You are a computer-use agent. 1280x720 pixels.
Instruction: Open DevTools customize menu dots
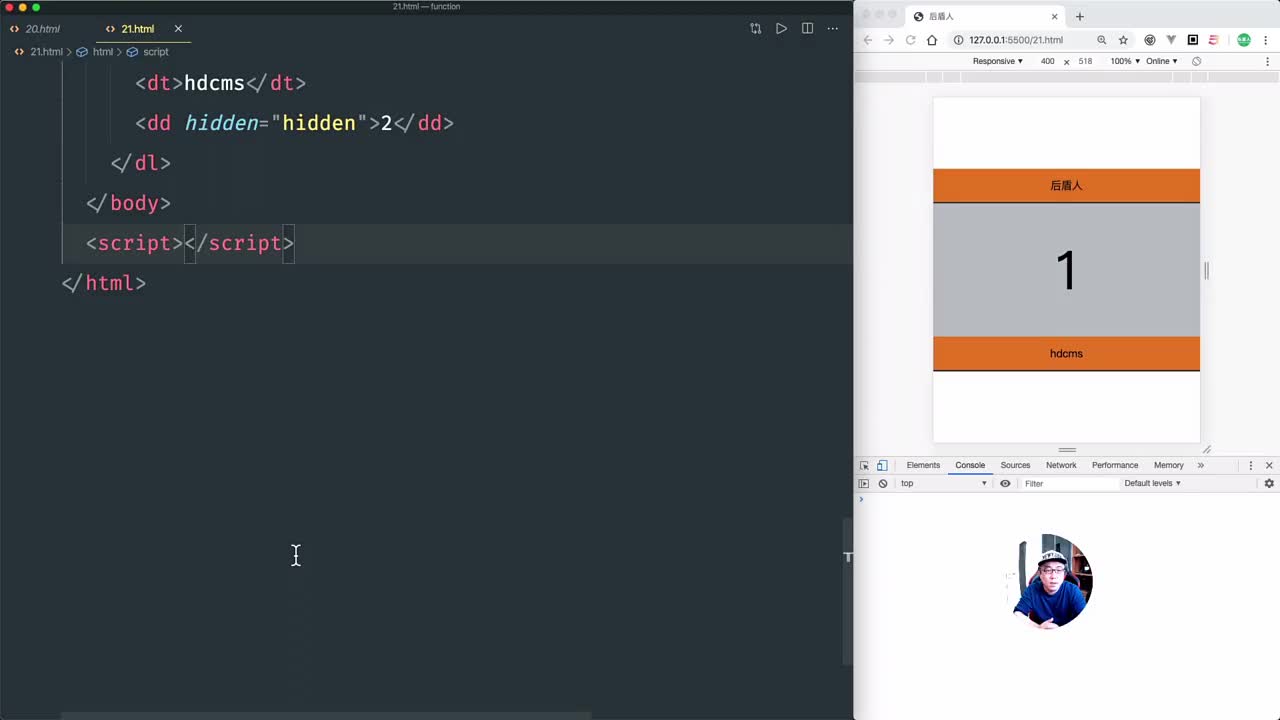coord(1250,466)
